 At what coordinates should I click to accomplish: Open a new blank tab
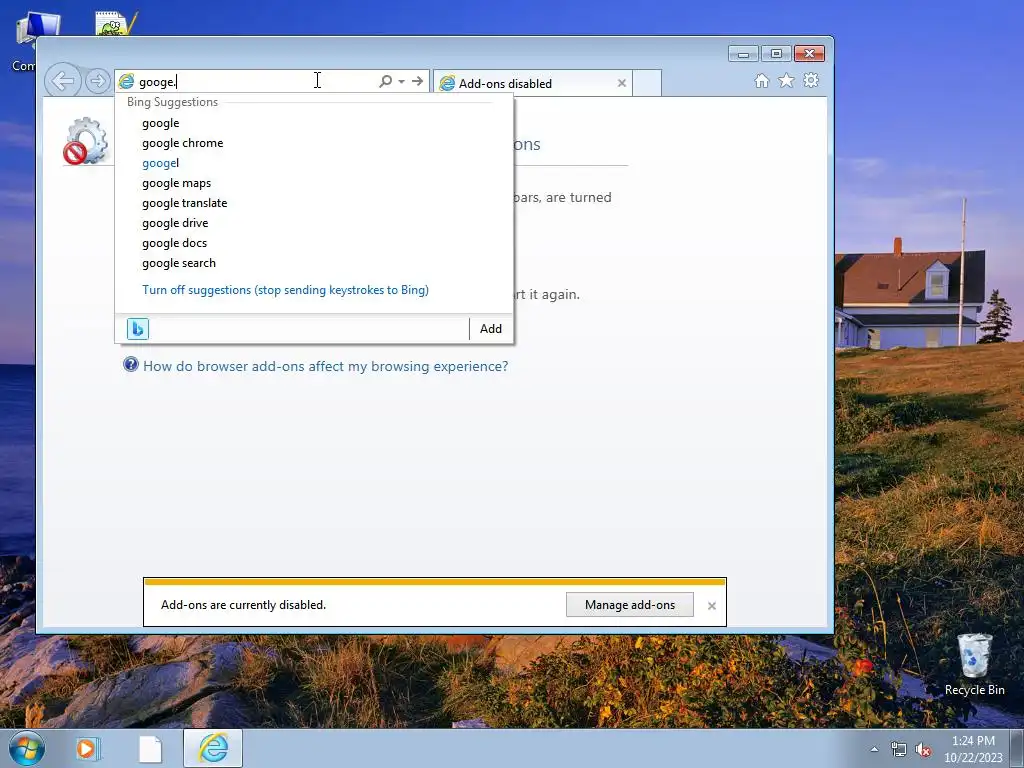coord(647,84)
